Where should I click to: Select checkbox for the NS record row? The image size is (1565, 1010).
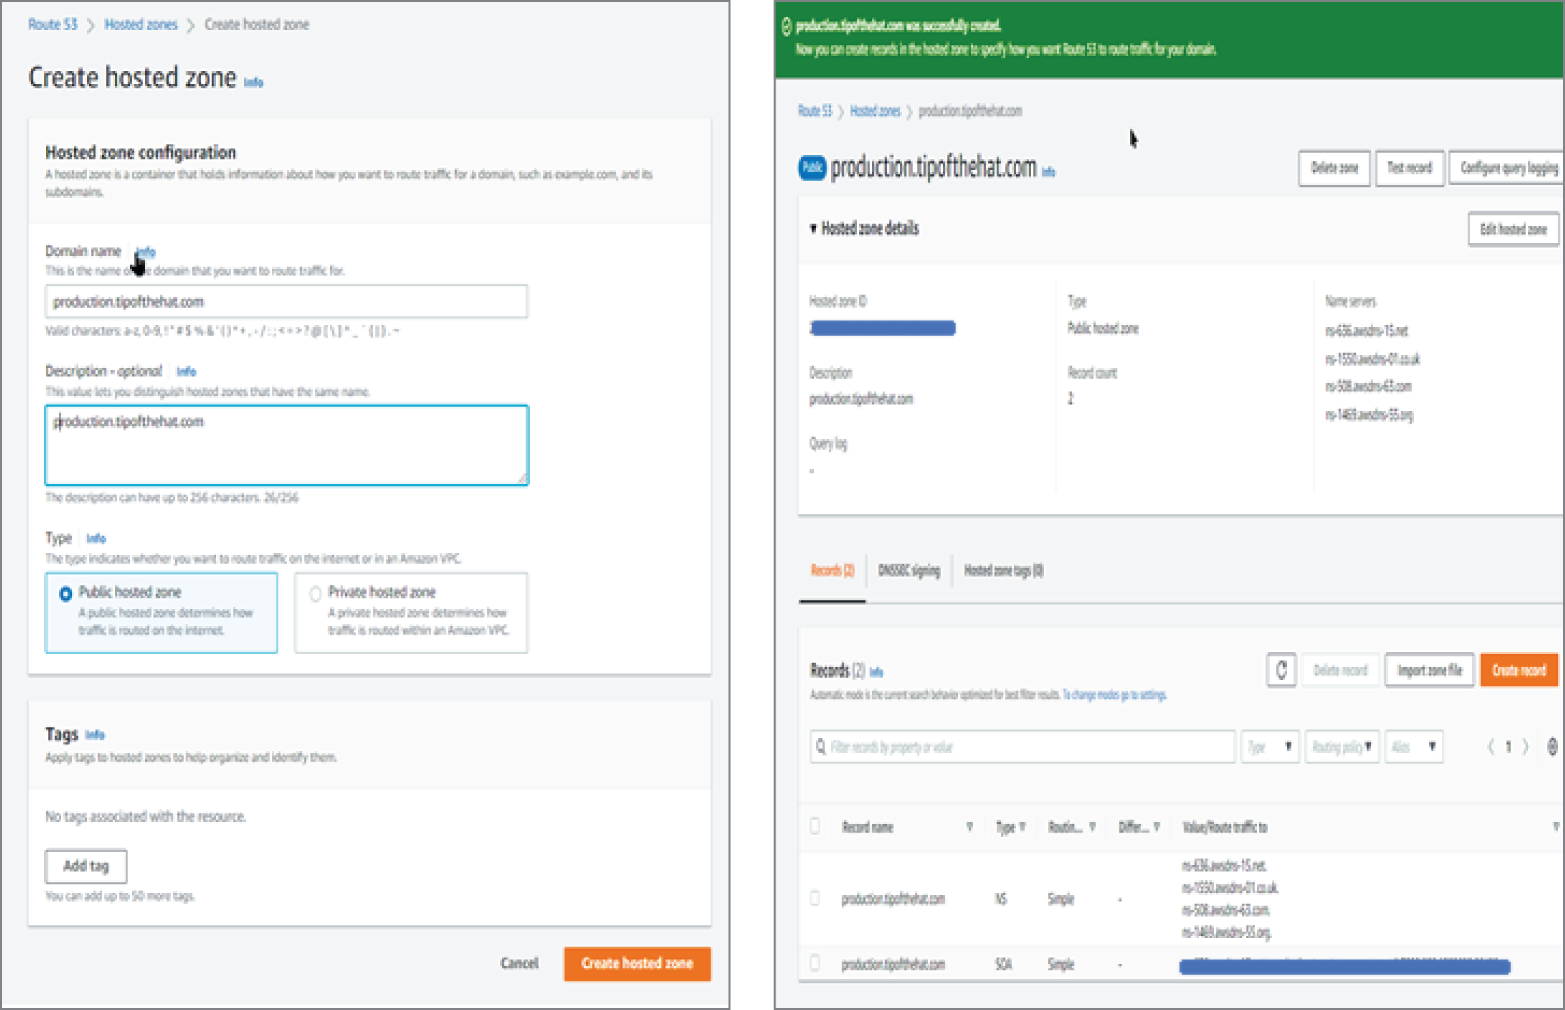pos(814,898)
